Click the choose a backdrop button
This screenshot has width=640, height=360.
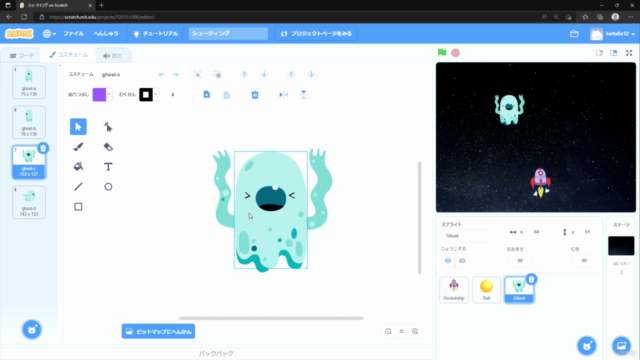[621, 346]
